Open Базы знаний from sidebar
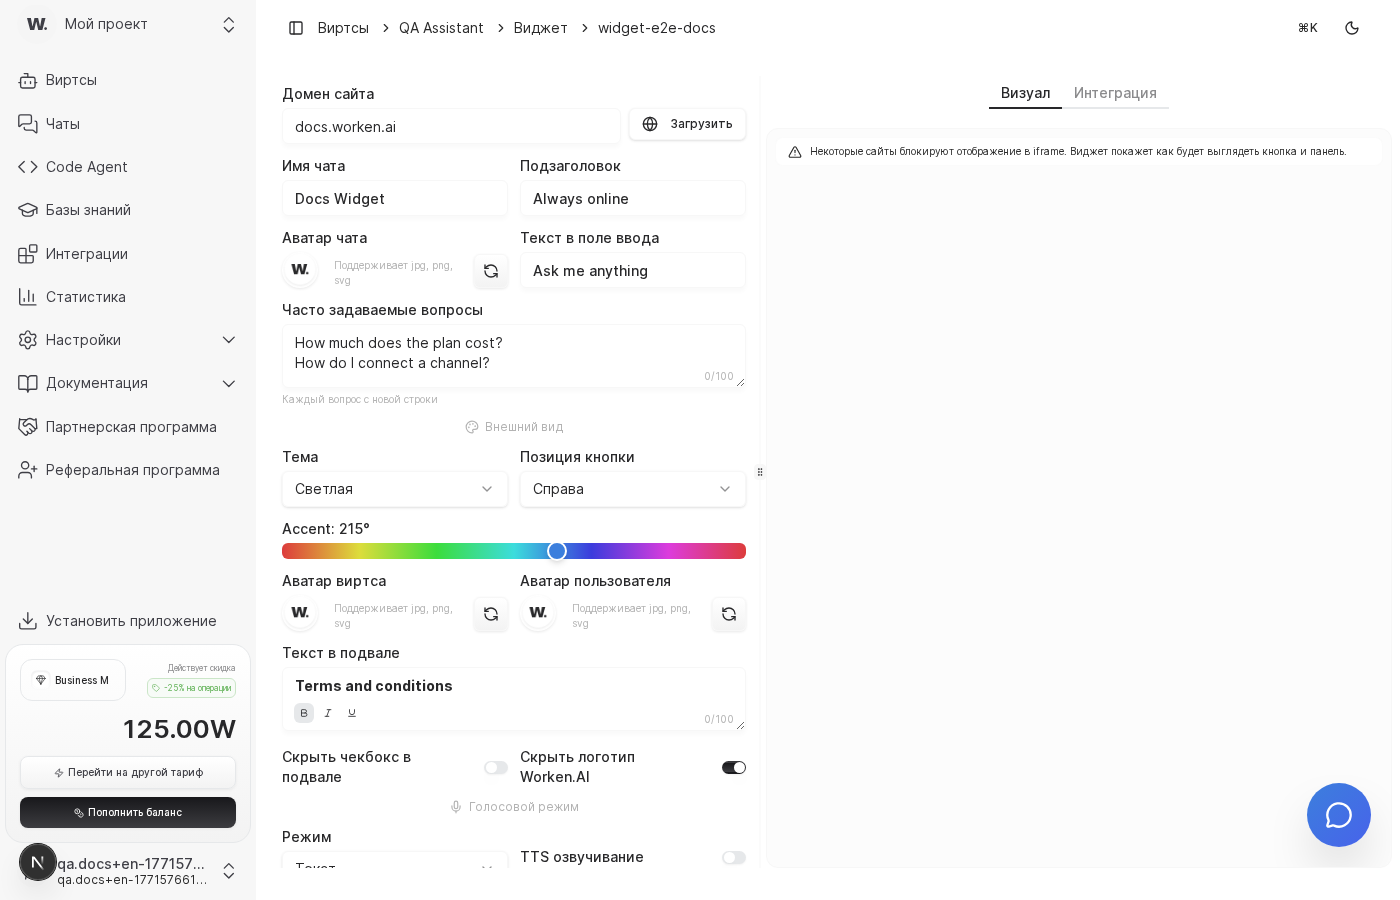 tap(89, 210)
